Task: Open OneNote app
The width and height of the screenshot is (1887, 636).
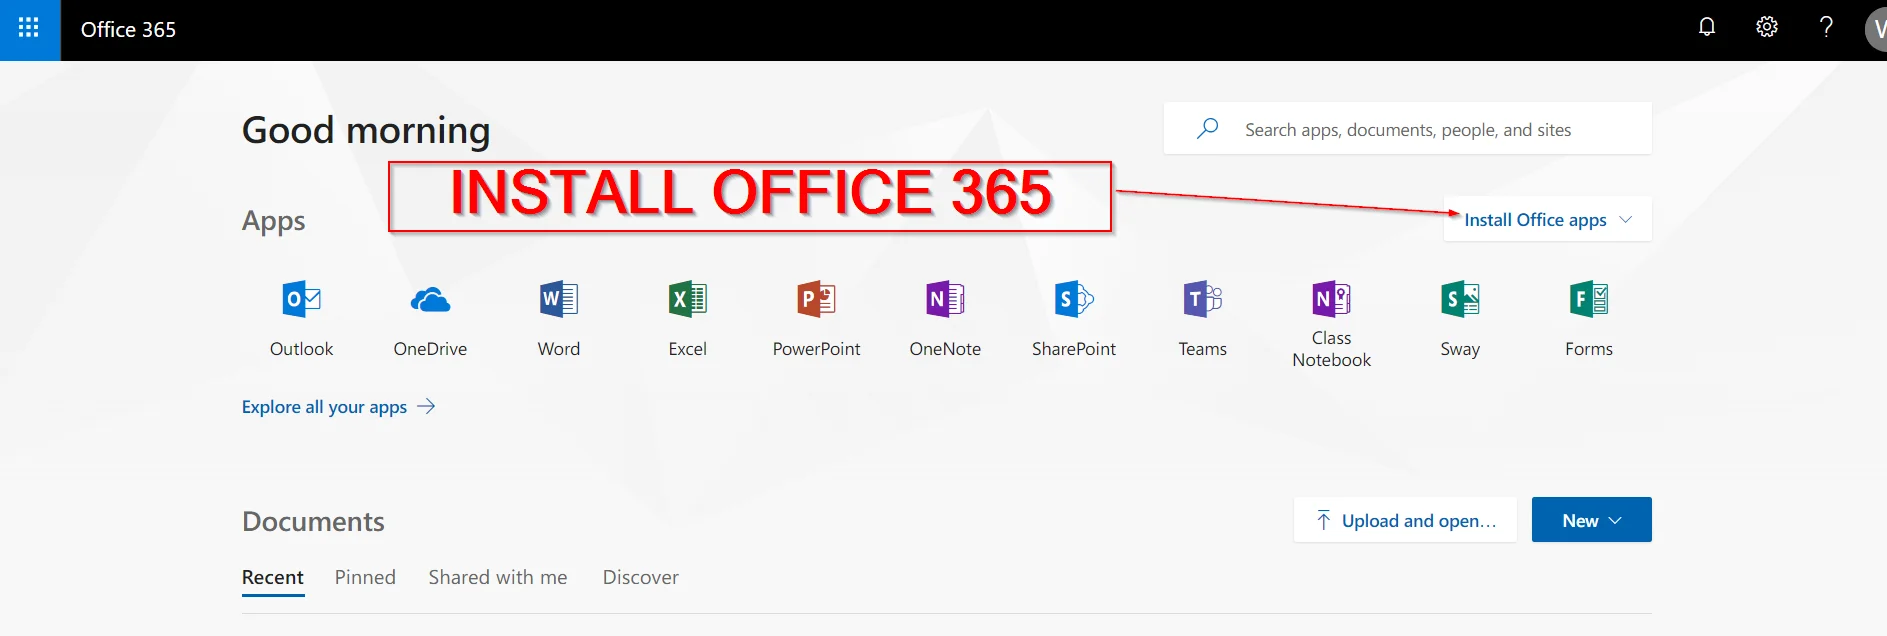Action: 945,319
